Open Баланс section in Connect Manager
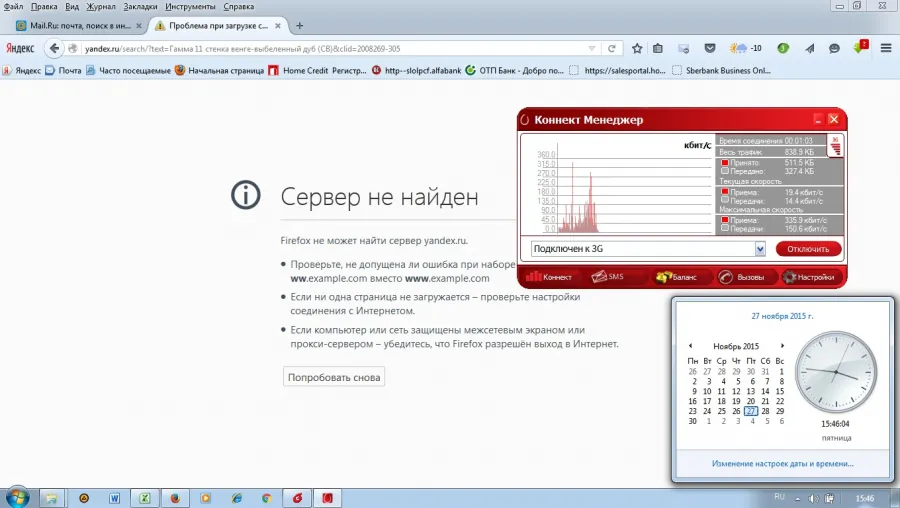The height and width of the screenshot is (508, 900). pyautogui.click(x=676, y=277)
